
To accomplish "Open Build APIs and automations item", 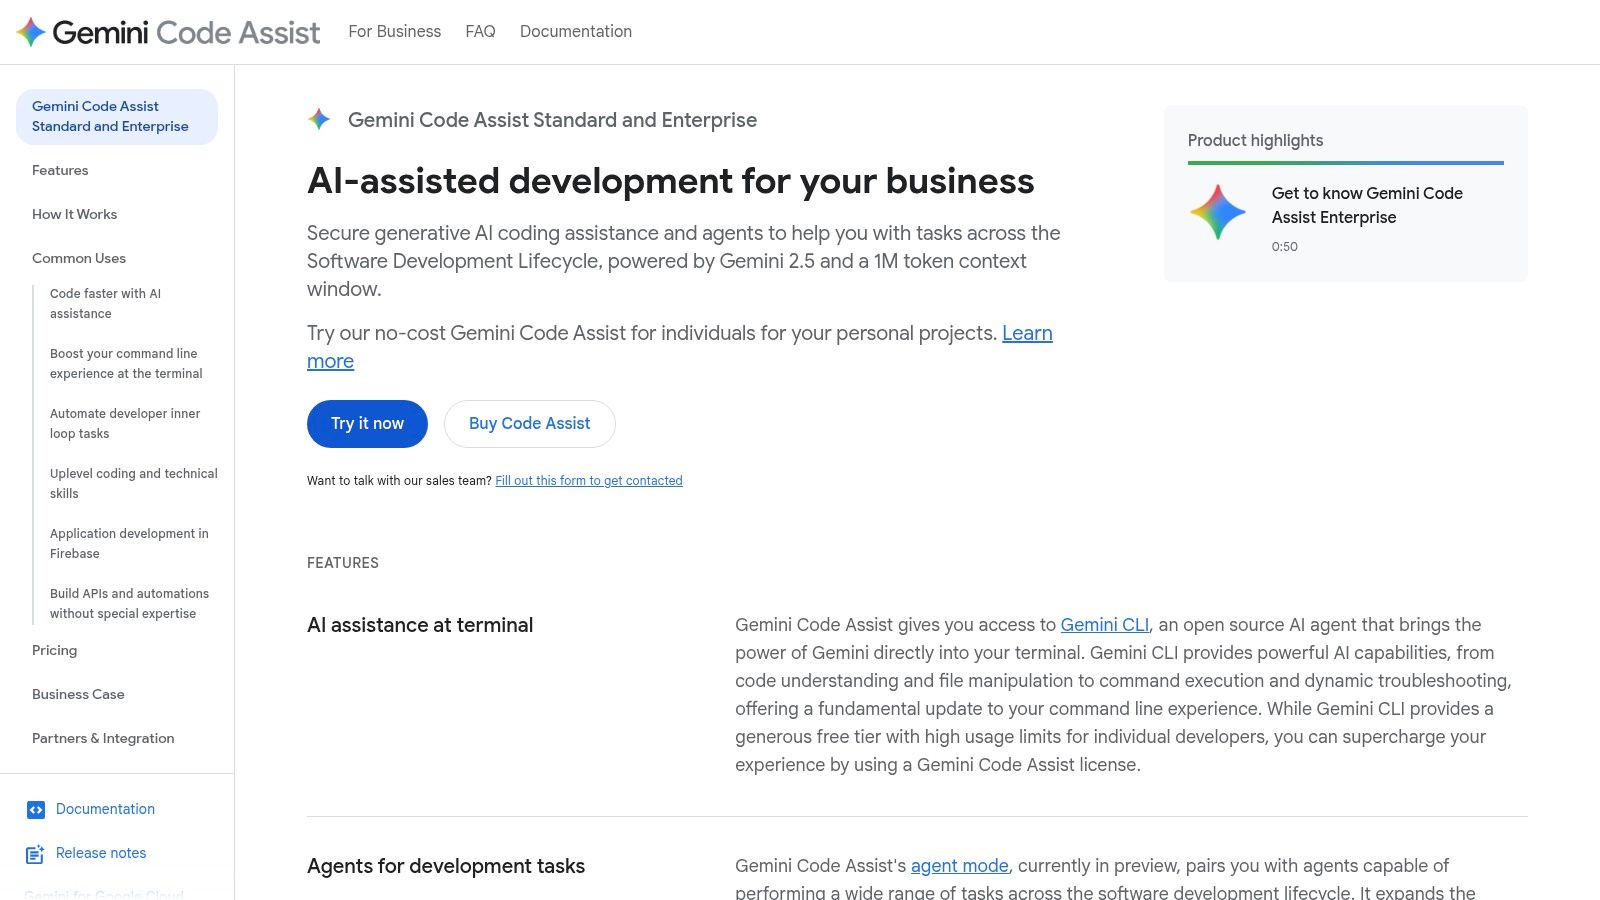I will click(129, 604).
